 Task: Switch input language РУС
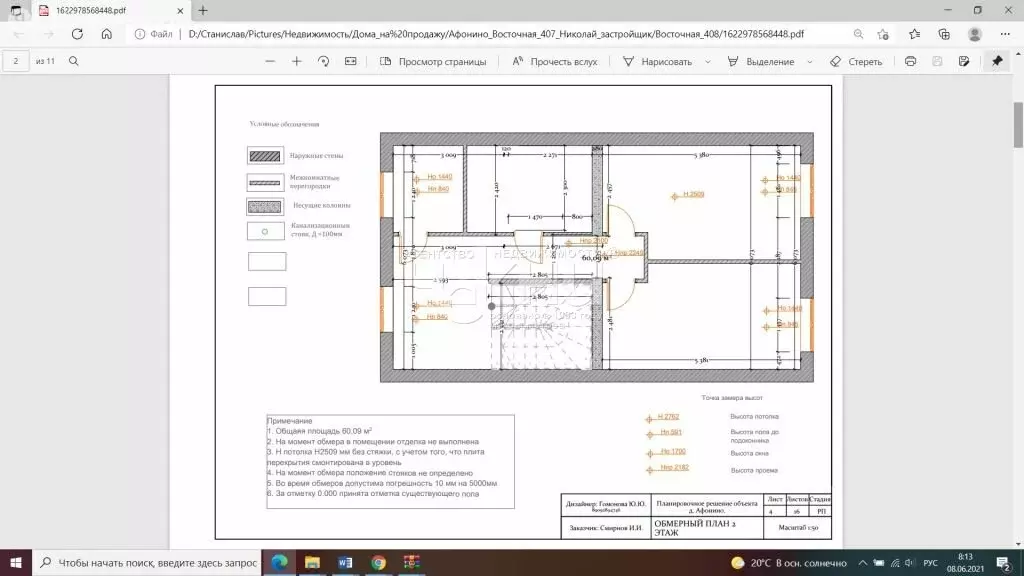(x=931, y=562)
